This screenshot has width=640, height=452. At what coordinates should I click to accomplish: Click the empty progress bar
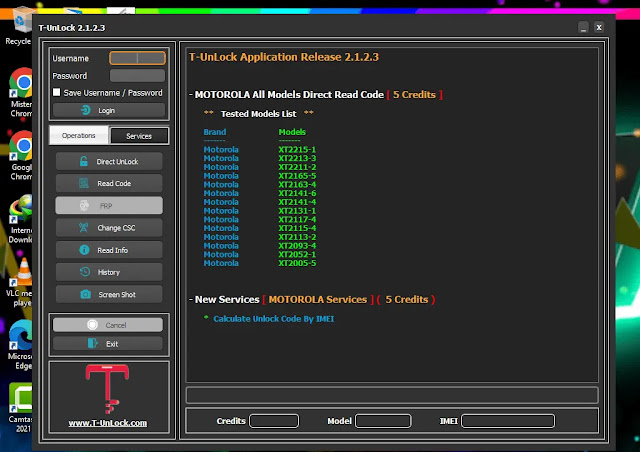click(392, 395)
